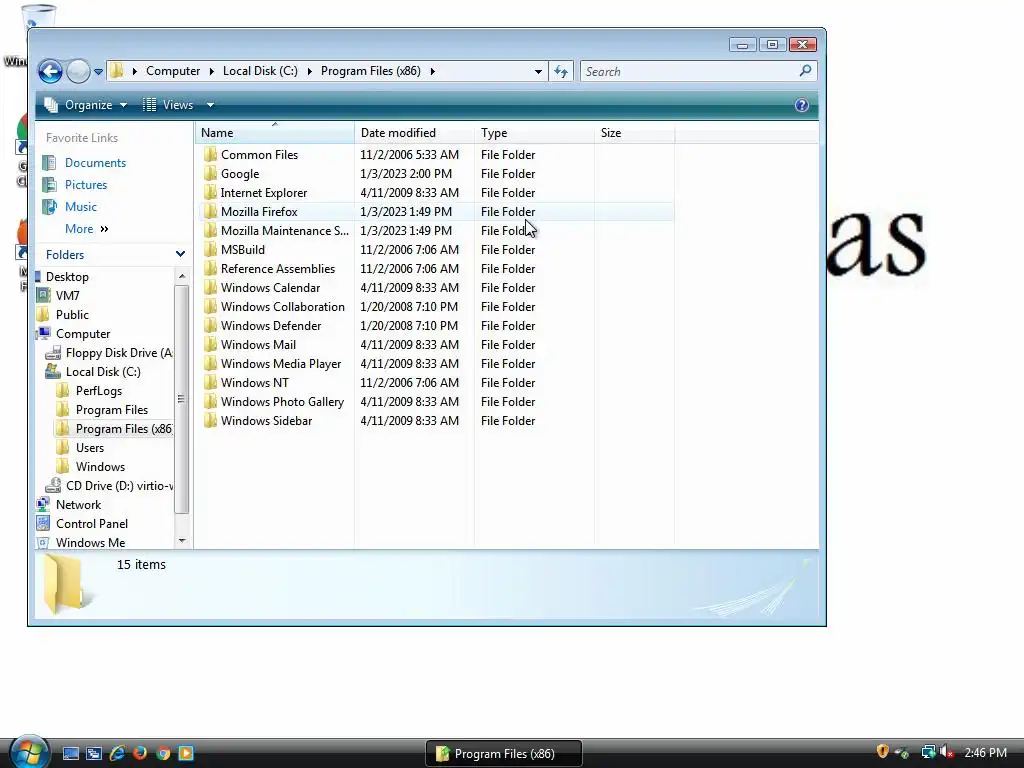Sort by the Name column header
The image size is (1024, 768).
[275, 133]
